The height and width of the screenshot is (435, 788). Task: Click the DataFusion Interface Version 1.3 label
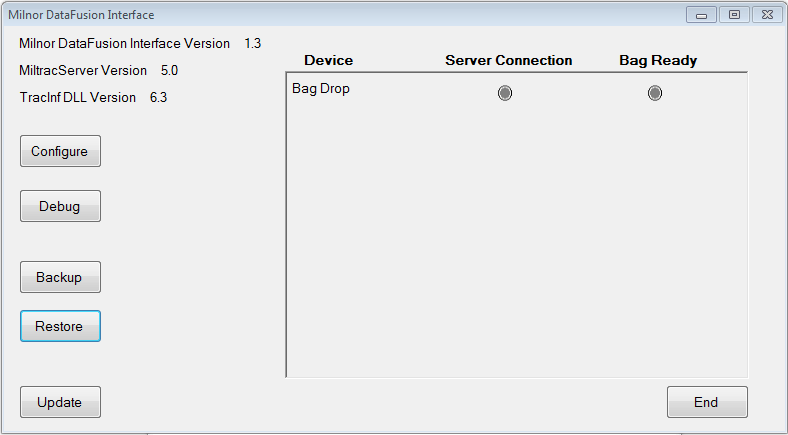(139, 44)
